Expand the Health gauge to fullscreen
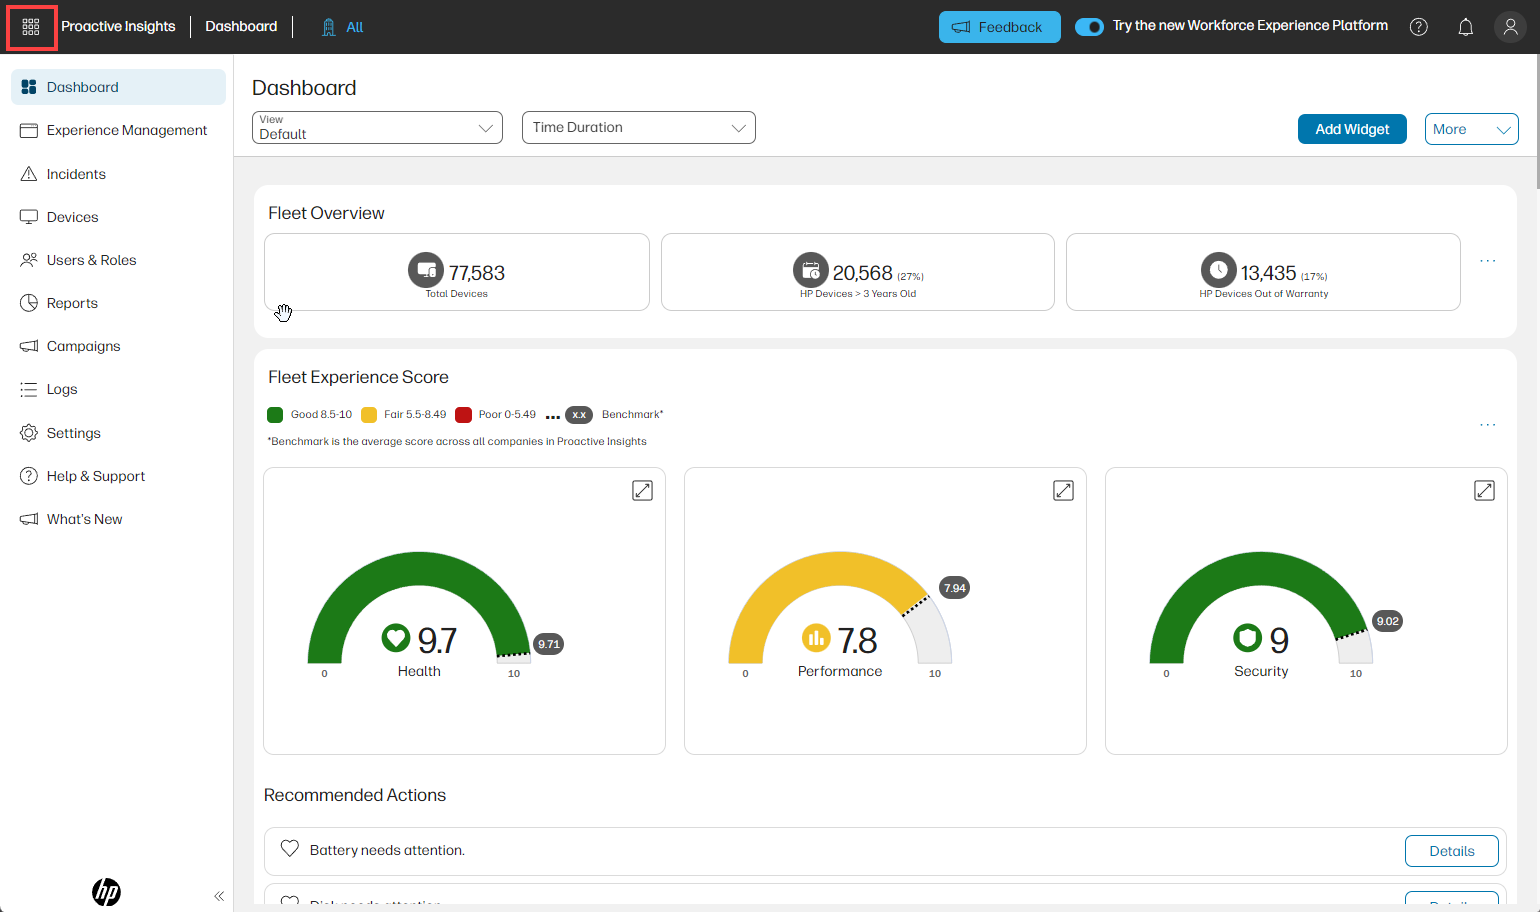This screenshot has width=1540, height=912. [642, 490]
